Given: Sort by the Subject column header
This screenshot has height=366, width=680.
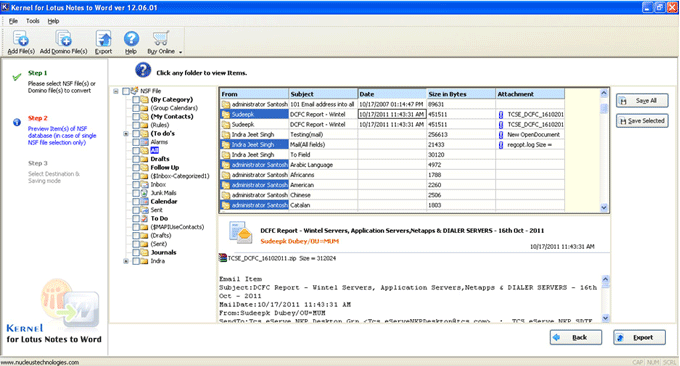Looking at the screenshot, I should click(x=323, y=94).
